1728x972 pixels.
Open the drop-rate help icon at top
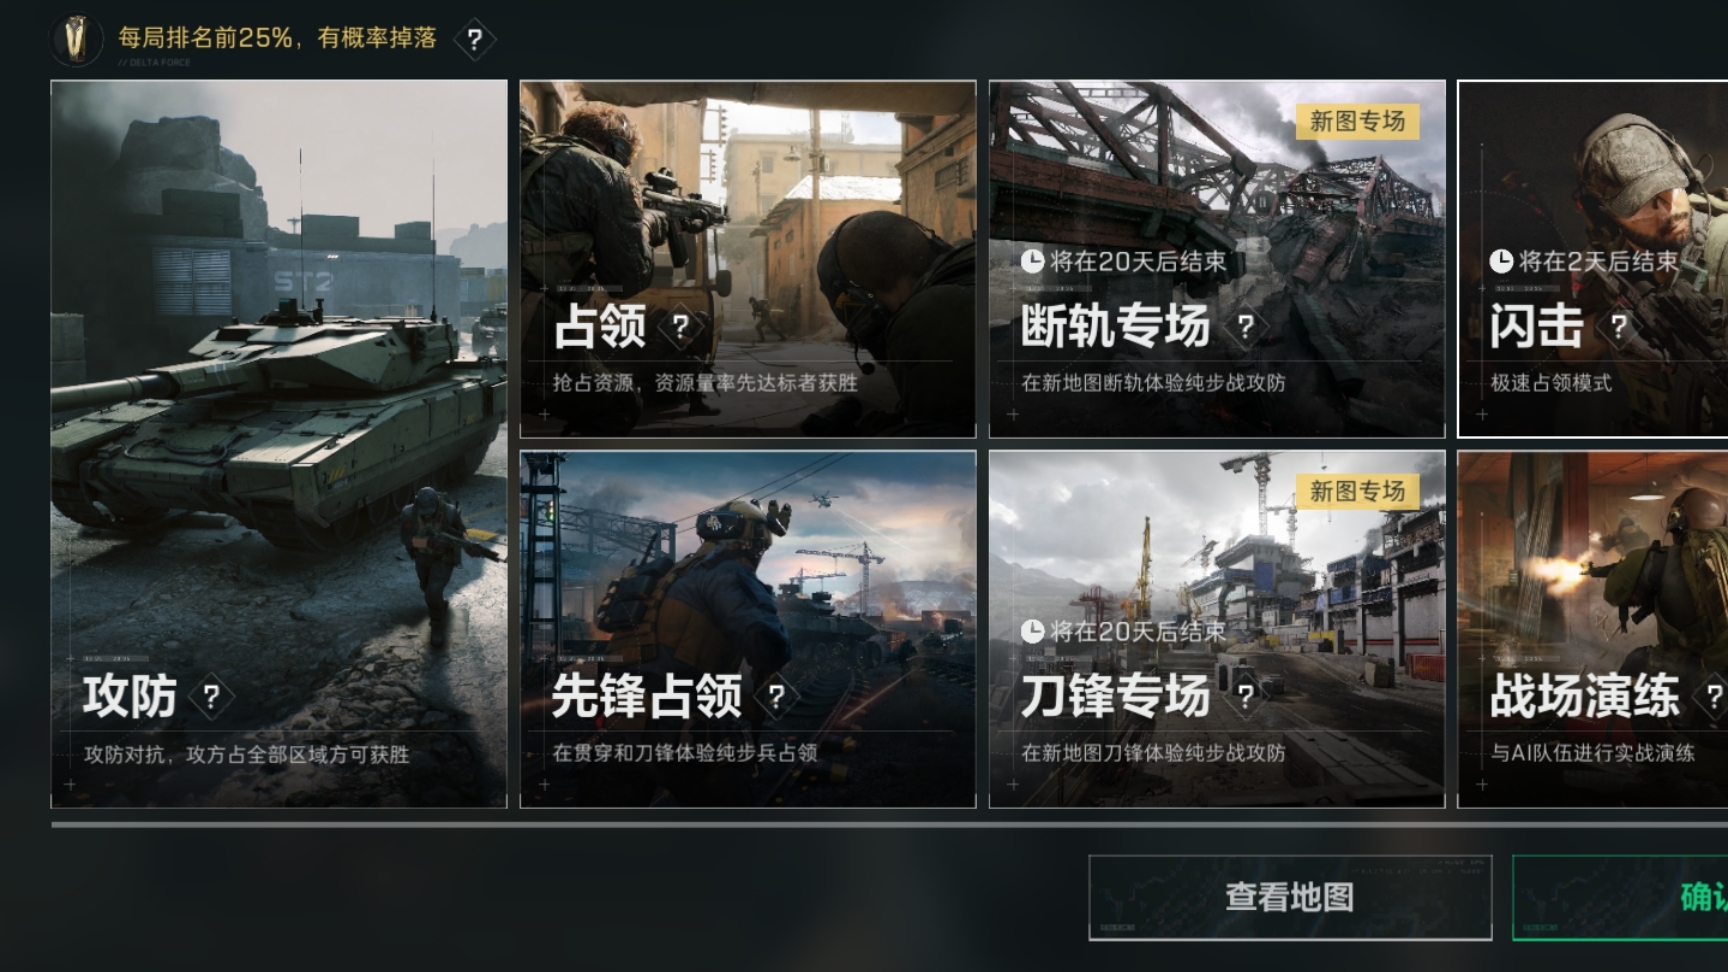pos(475,40)
